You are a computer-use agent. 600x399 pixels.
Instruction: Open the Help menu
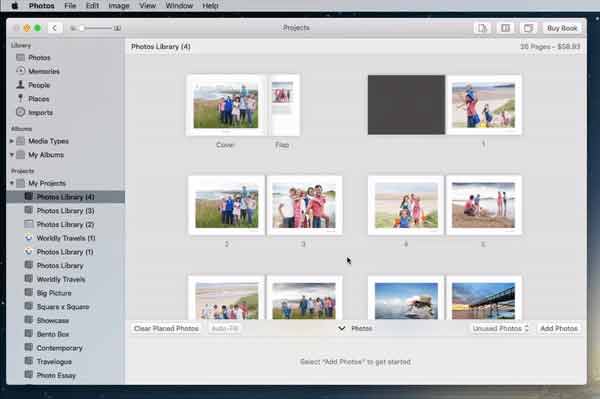[210, 6]
